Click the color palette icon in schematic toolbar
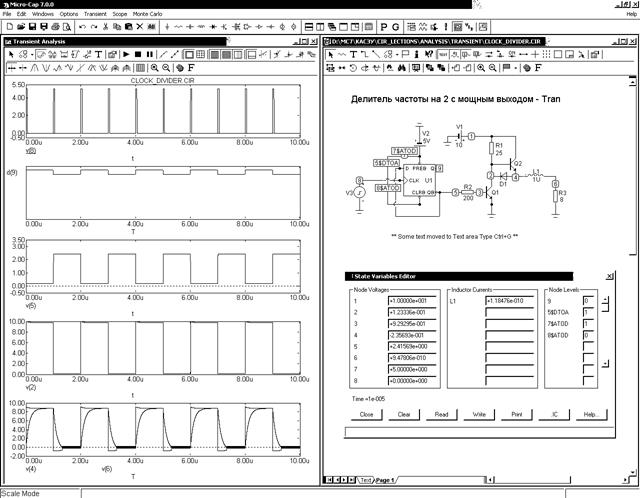640x498 pixels. pos(527,68)
